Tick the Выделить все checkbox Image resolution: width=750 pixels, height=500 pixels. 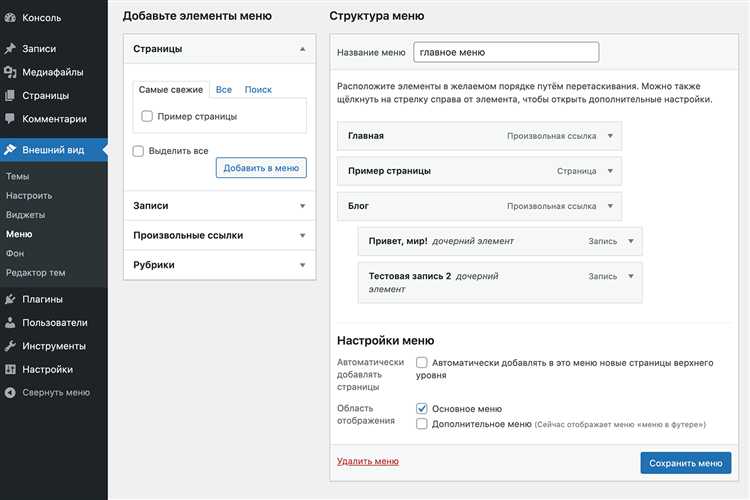coord(138,151)
